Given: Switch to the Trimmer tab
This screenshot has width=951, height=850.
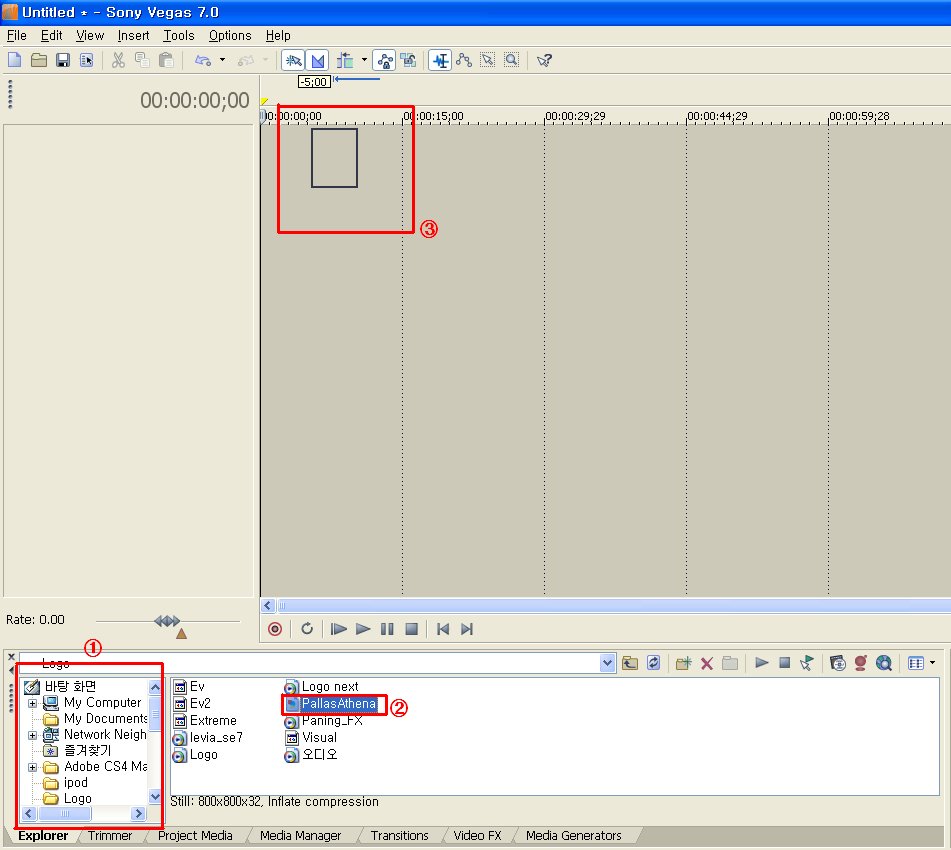Looking at the screenshot, I should [x=110, y=835].
